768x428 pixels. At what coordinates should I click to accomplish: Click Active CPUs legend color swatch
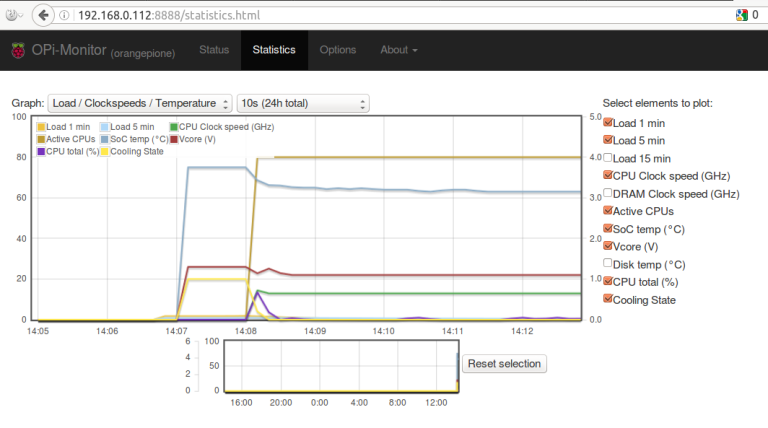tap(41, 139)
